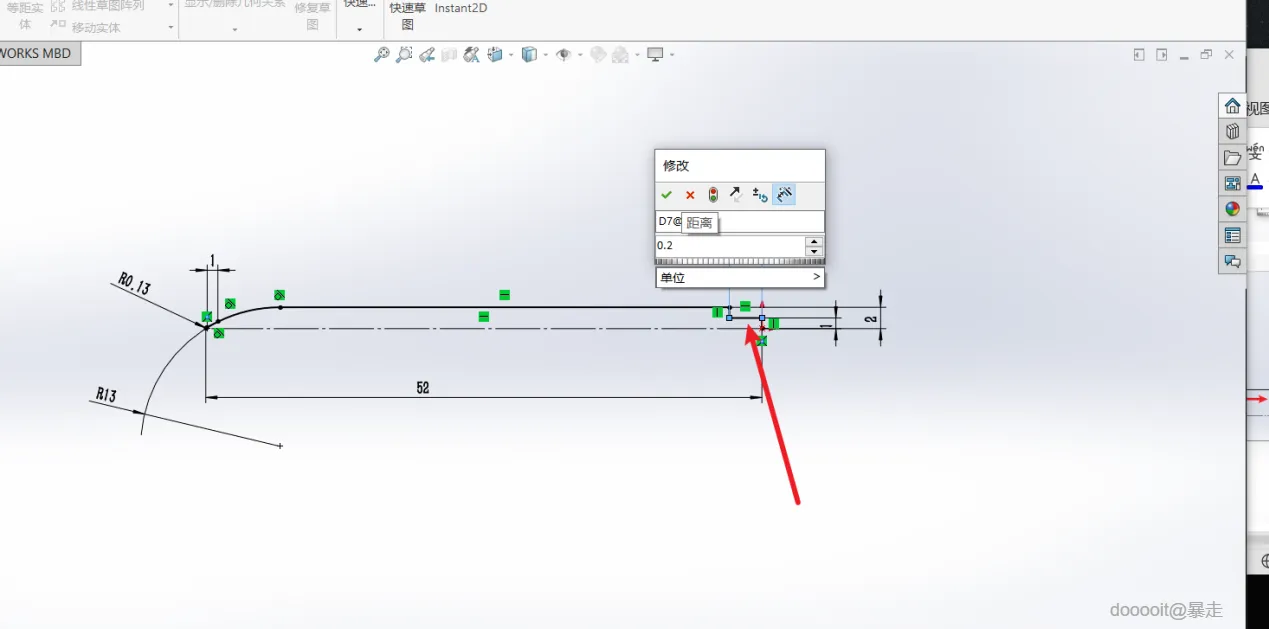Open the file explorer folder pane icon

pyautogui.click(x=1232, y=158)
